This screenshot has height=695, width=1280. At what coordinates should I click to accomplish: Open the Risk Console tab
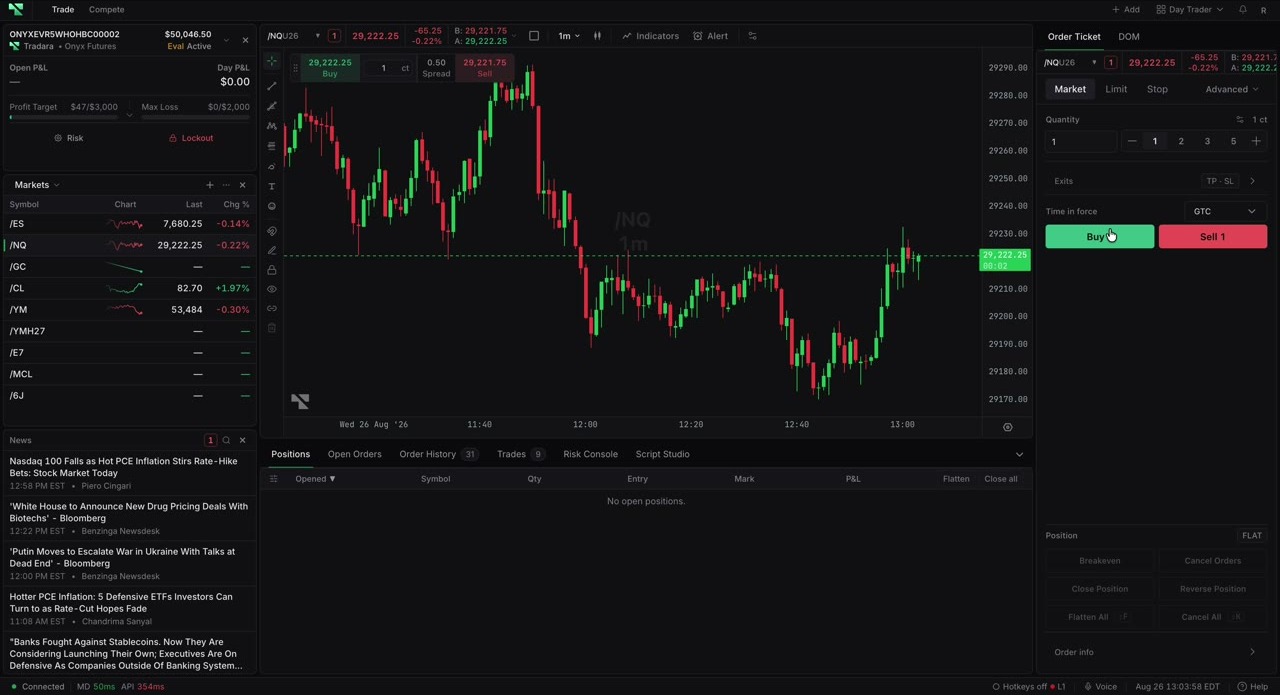point(590,454)
